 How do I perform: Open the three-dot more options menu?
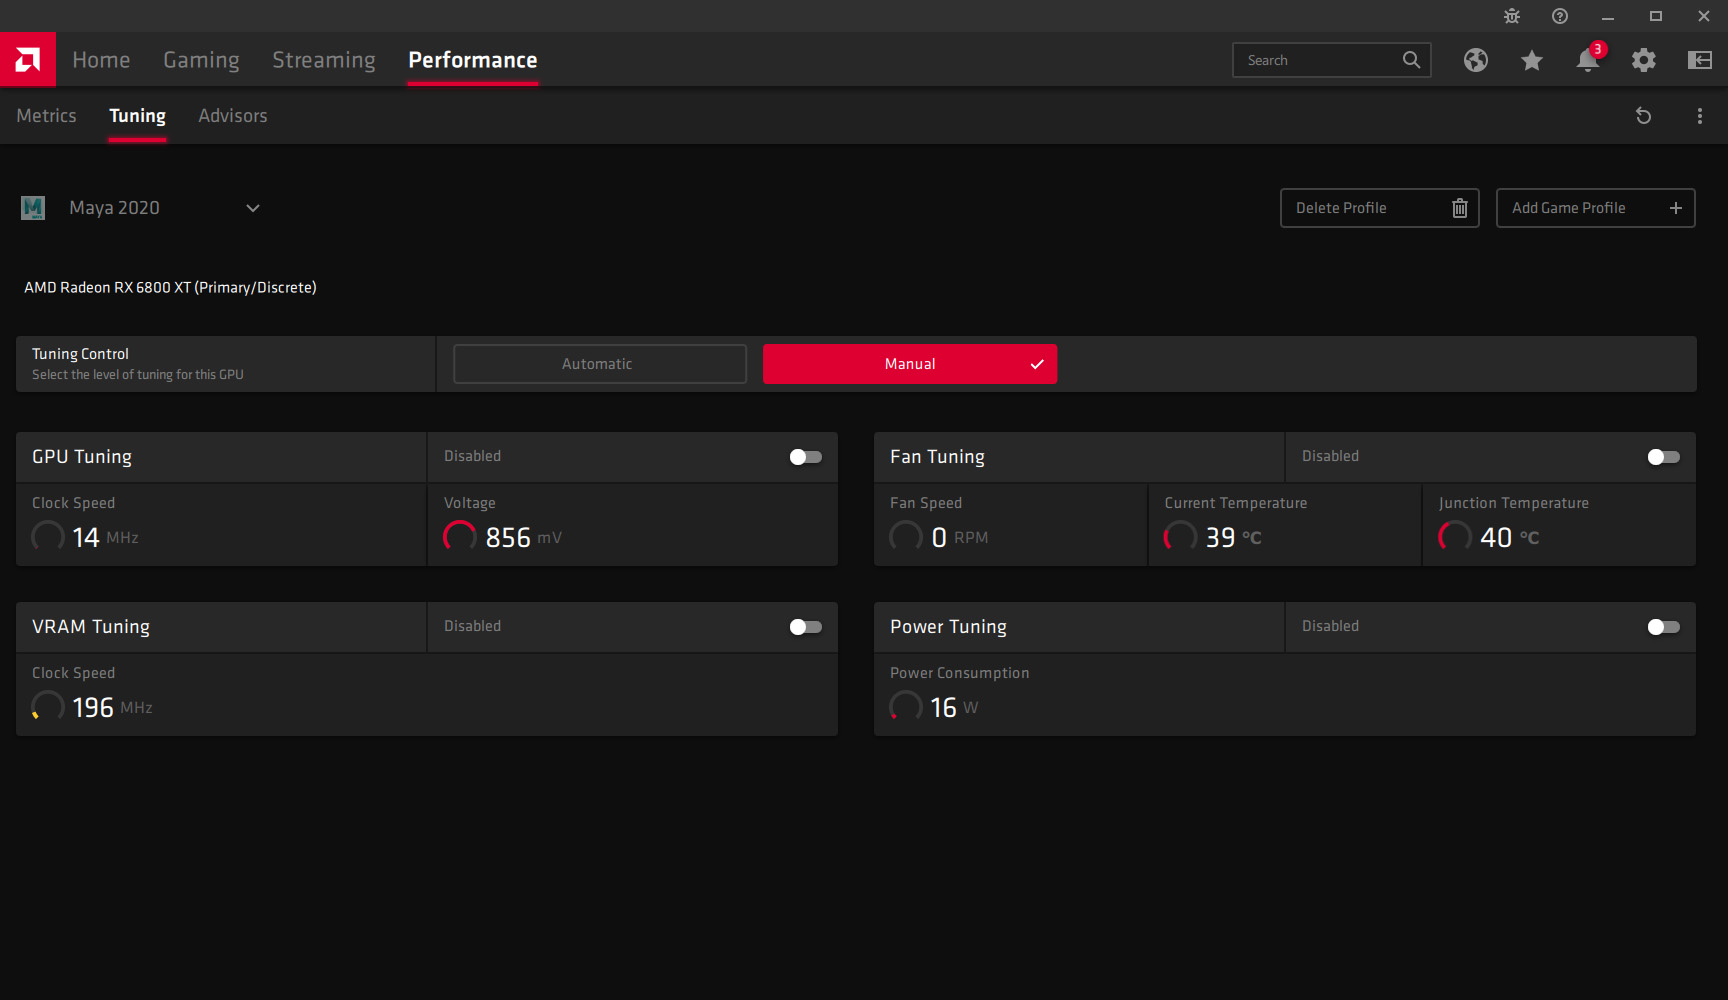(x=1700, y=116)
